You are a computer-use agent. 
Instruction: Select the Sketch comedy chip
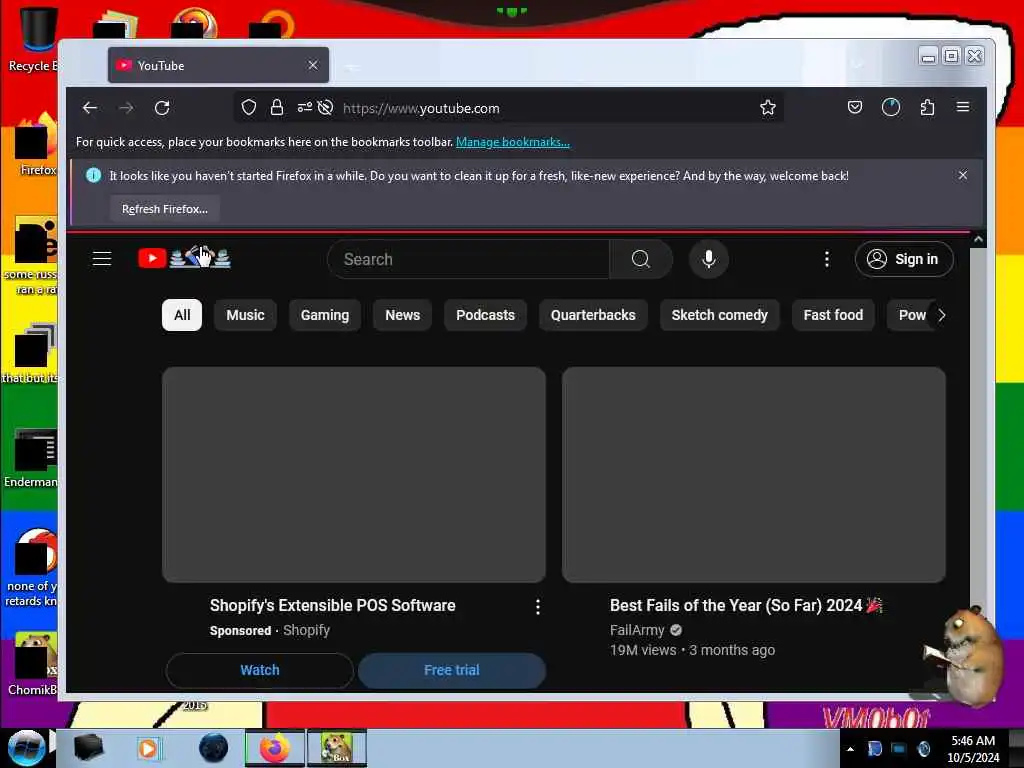tap(720, 315)
